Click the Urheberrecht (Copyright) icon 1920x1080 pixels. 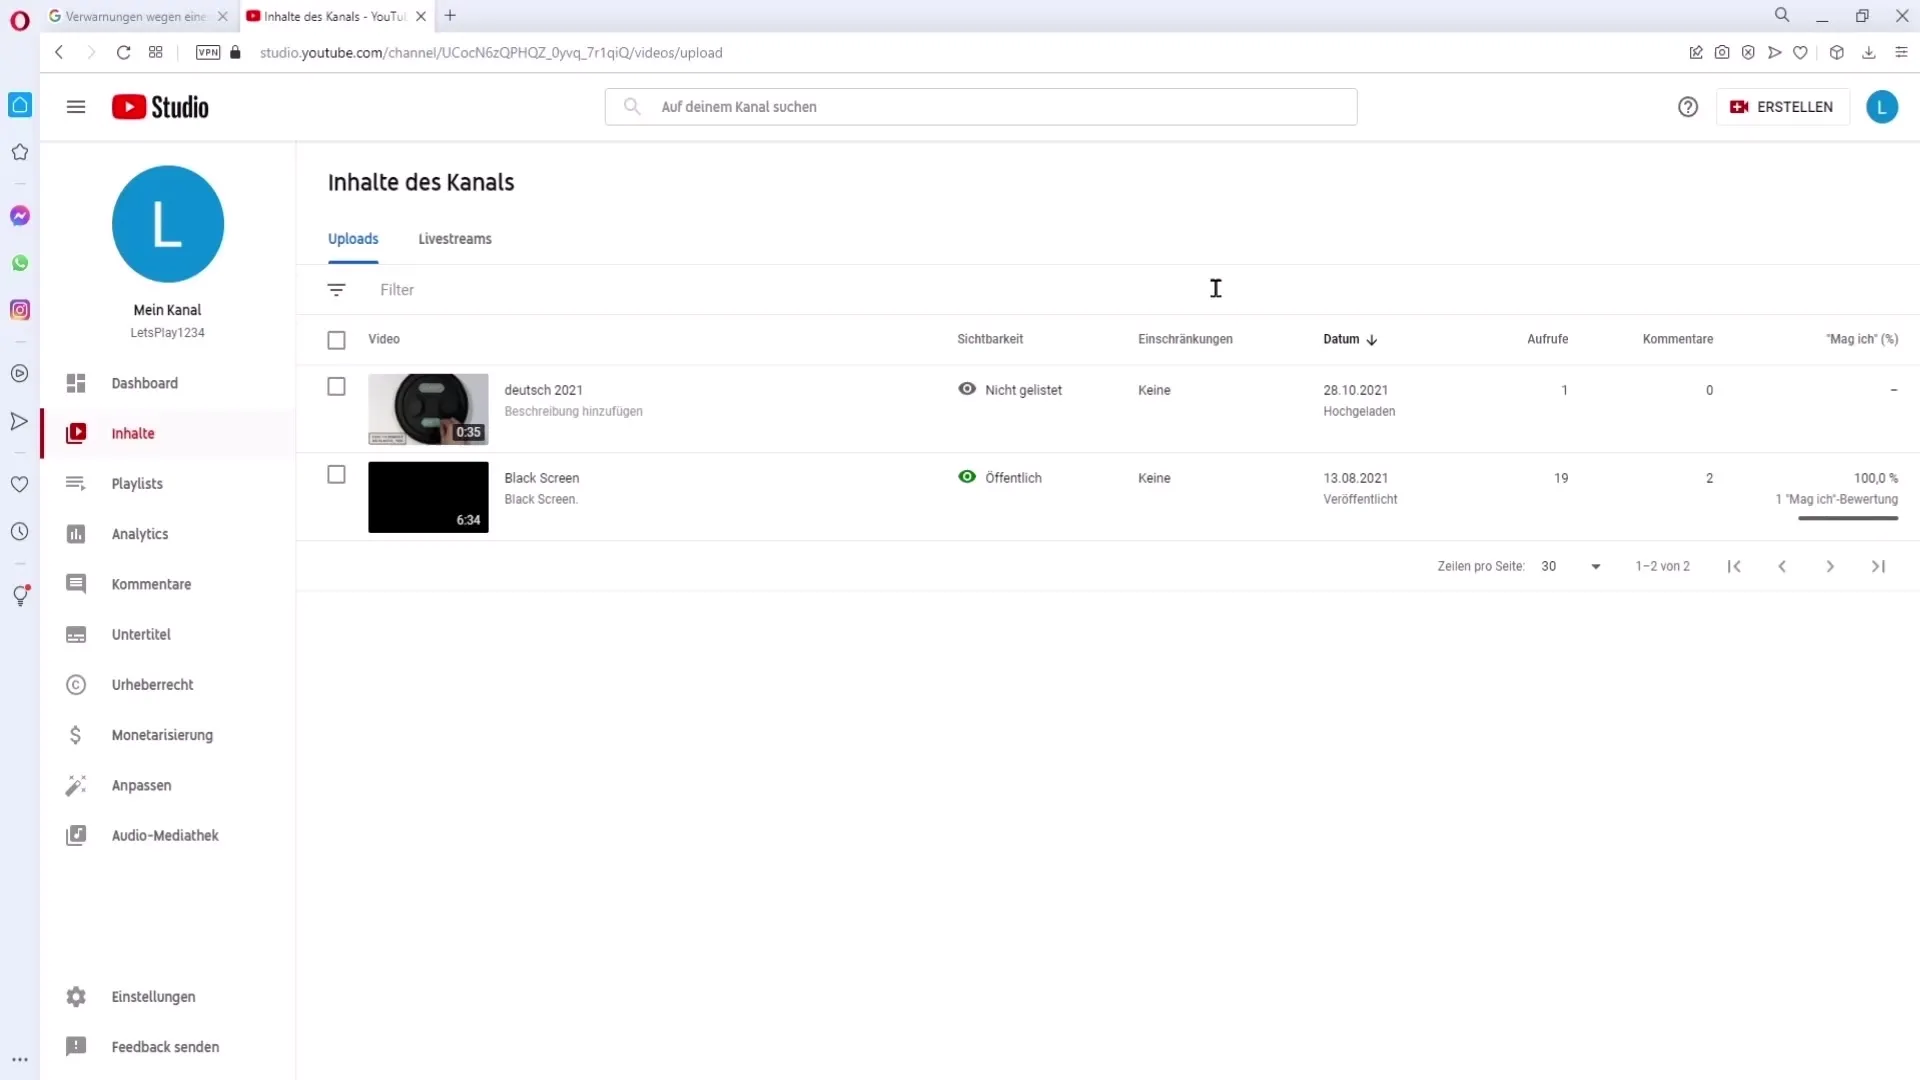coord(75,684)
